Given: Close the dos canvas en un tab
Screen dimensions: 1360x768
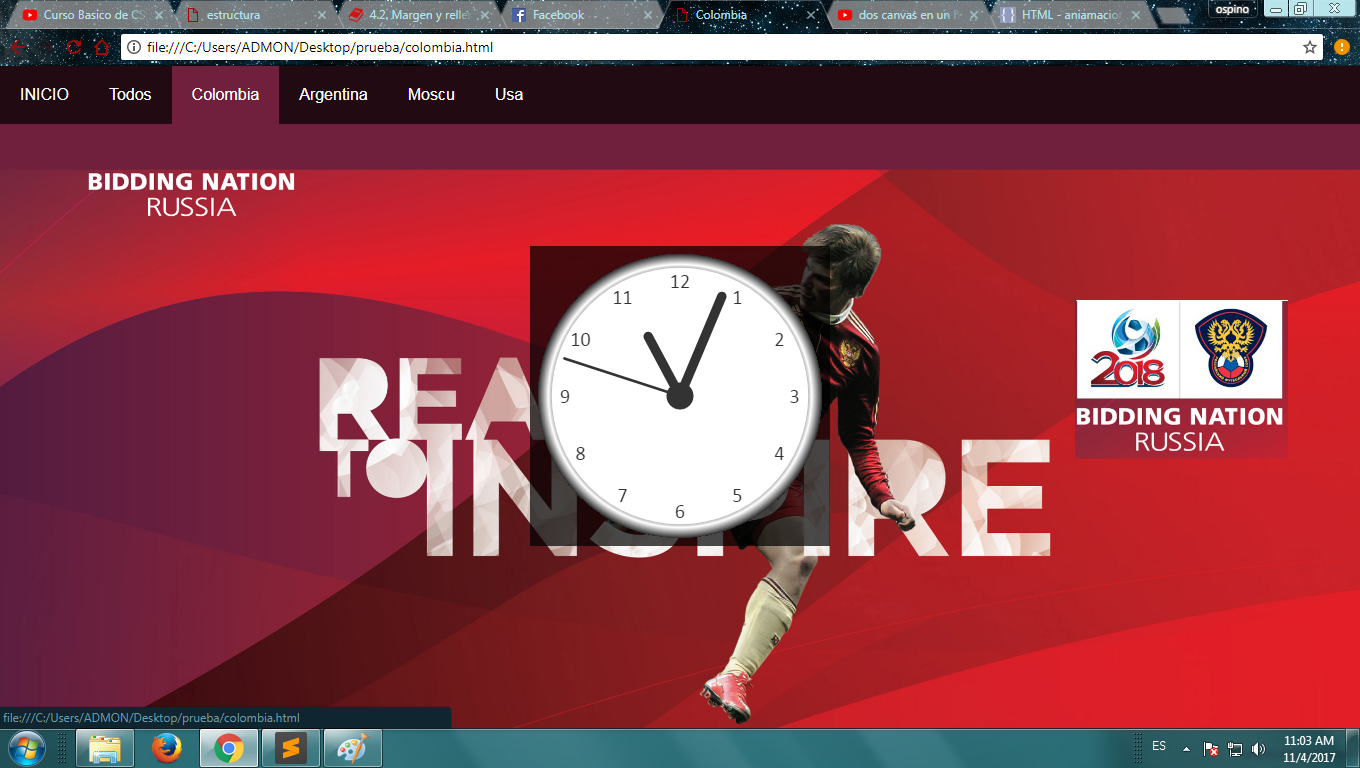Looking at the screenshot, I should click(x=975, y=15).
